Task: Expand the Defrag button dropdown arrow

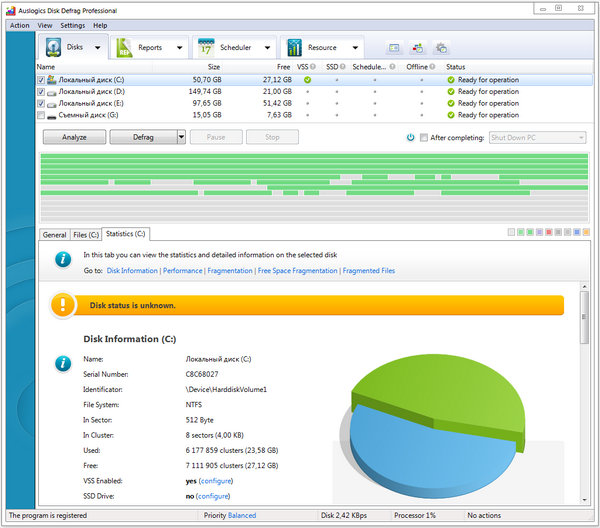Action: [181, 137]
